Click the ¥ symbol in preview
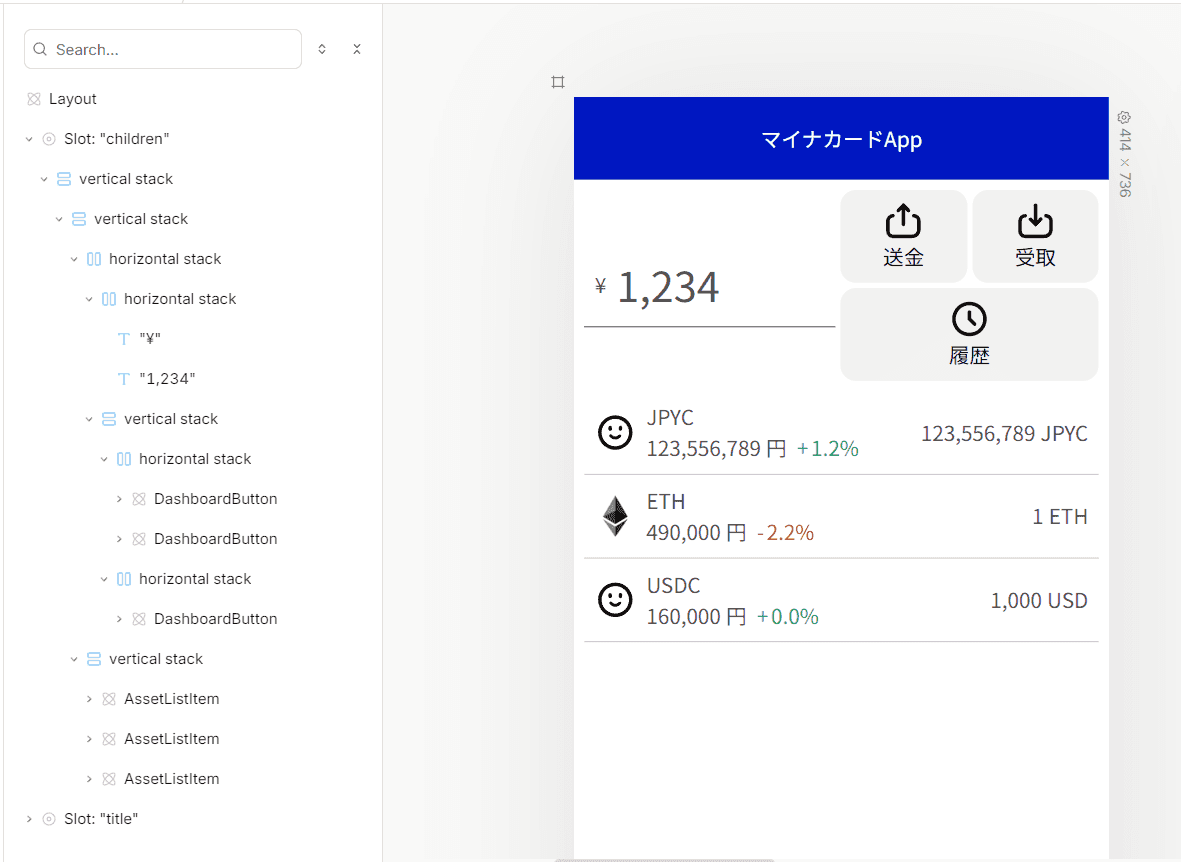The height and width of the screenshot is (862, 1181). [x=600, y=286]
